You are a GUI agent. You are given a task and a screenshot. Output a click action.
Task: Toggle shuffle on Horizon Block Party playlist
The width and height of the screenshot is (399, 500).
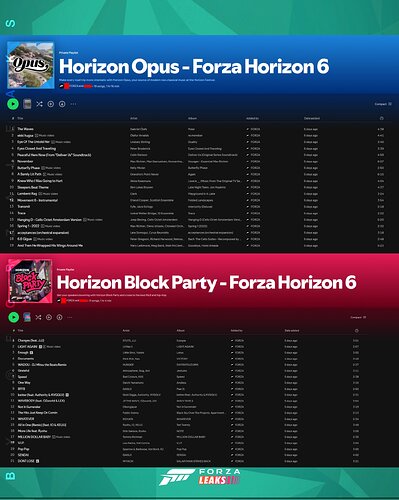pos(38,317)
